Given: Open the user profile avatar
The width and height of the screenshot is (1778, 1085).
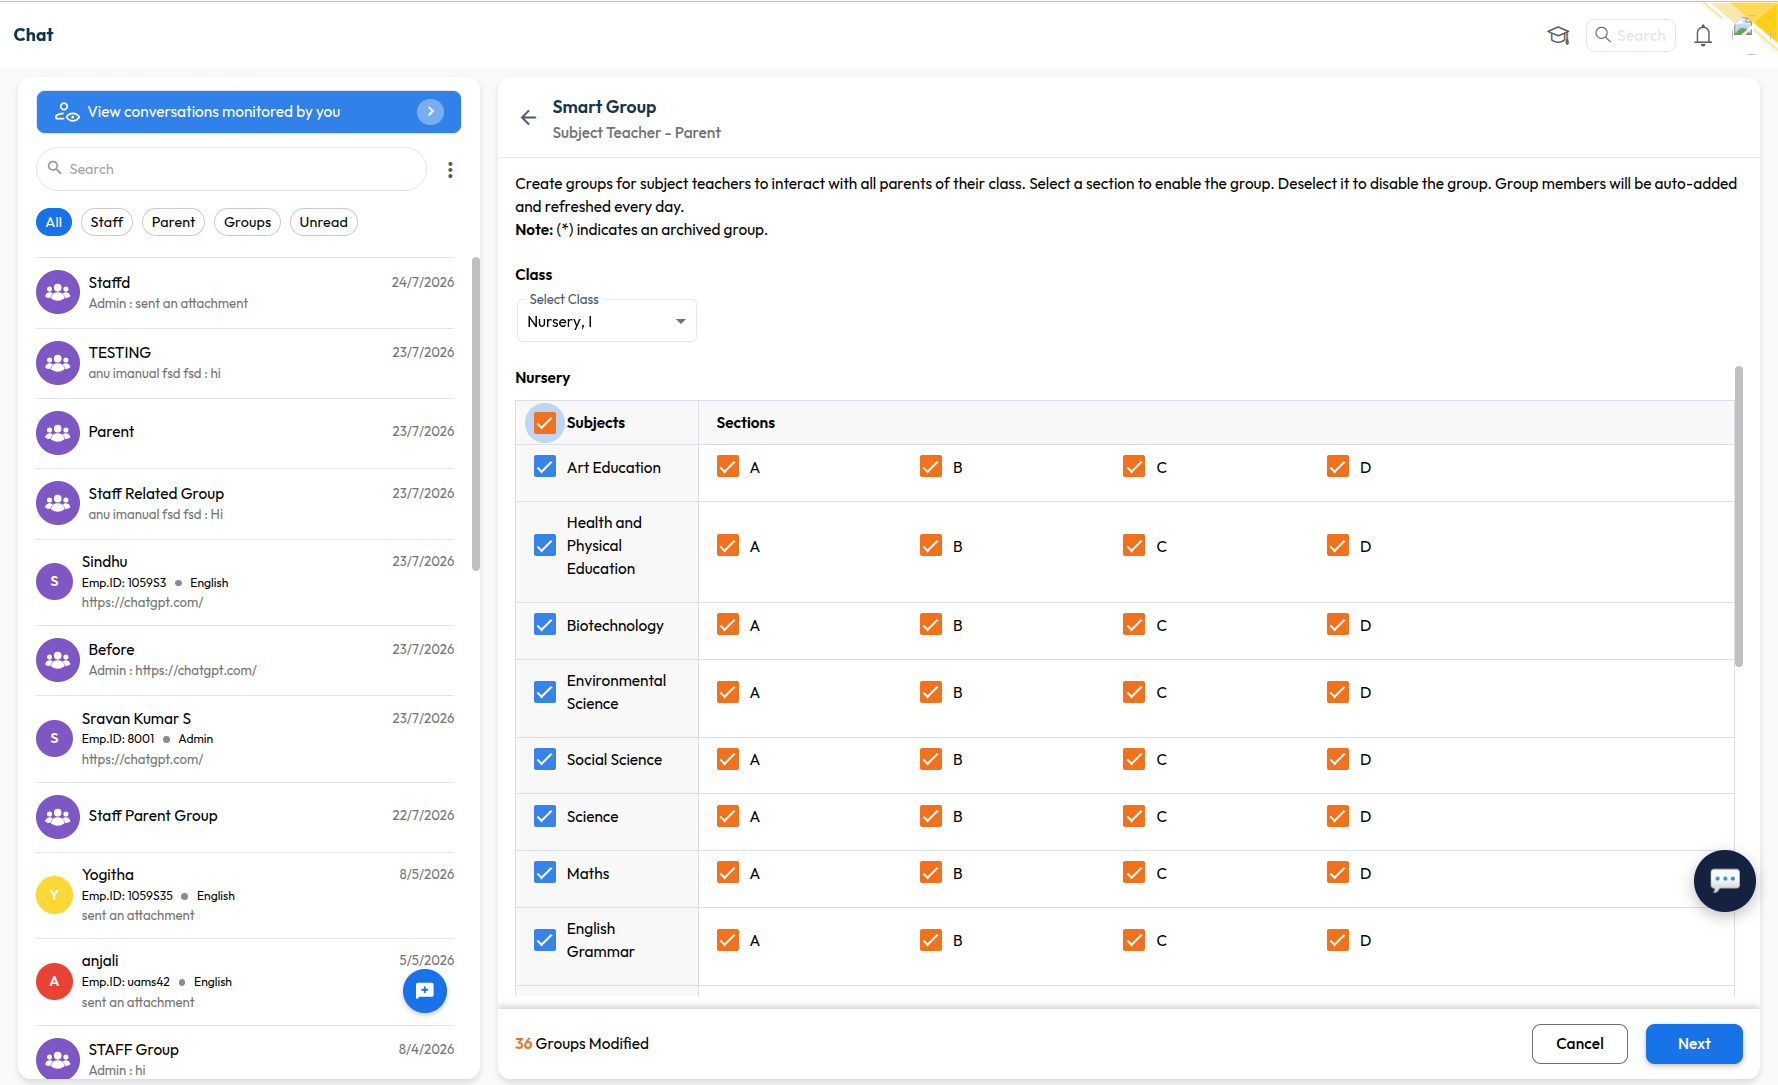Looking at the screenshot, I should coord(1746,30).
